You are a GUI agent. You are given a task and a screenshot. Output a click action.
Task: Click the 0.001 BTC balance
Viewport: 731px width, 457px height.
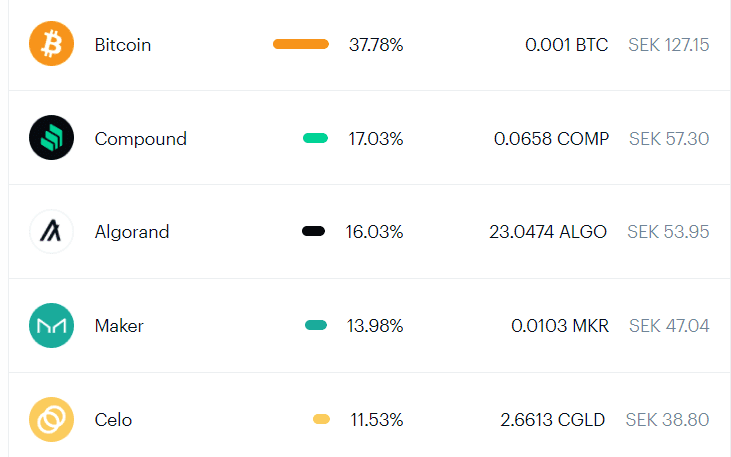(x=566, y=45)
